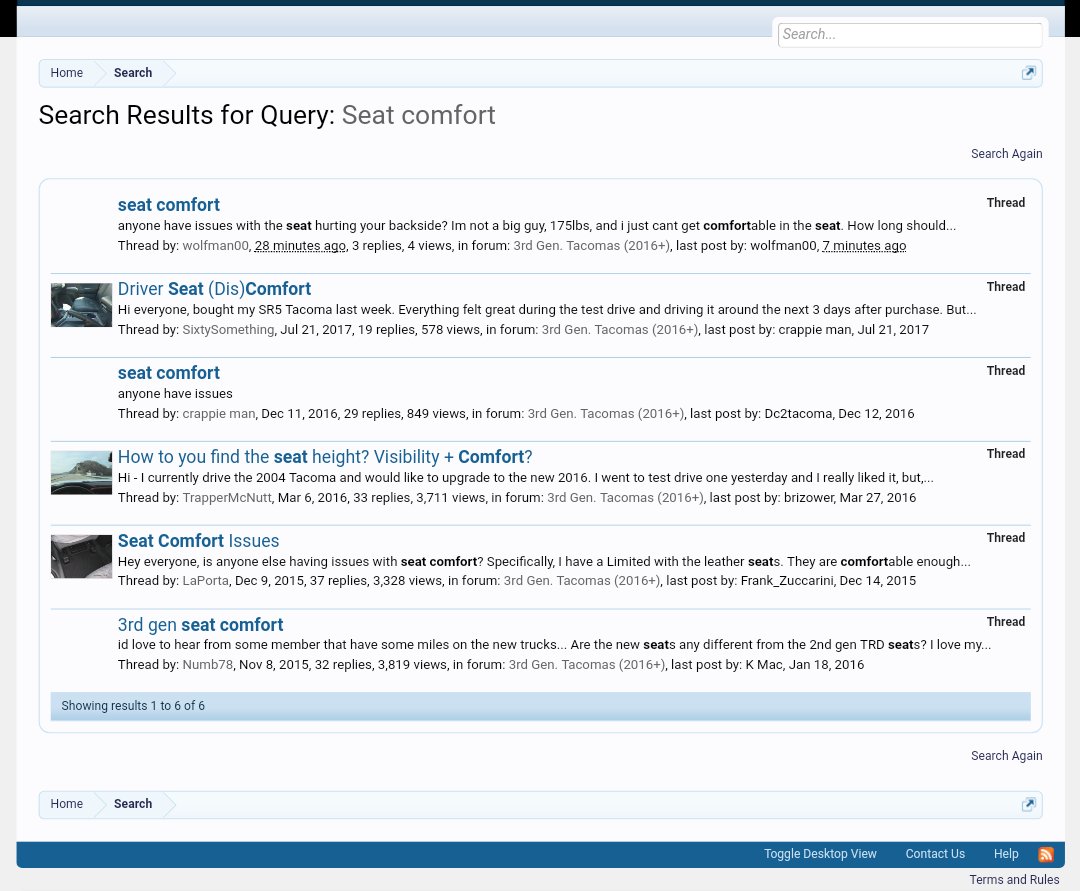Viewport: 1080px width, 891px height.
Task: Open the seat comfort thread by crappie man
Action: 169,373
